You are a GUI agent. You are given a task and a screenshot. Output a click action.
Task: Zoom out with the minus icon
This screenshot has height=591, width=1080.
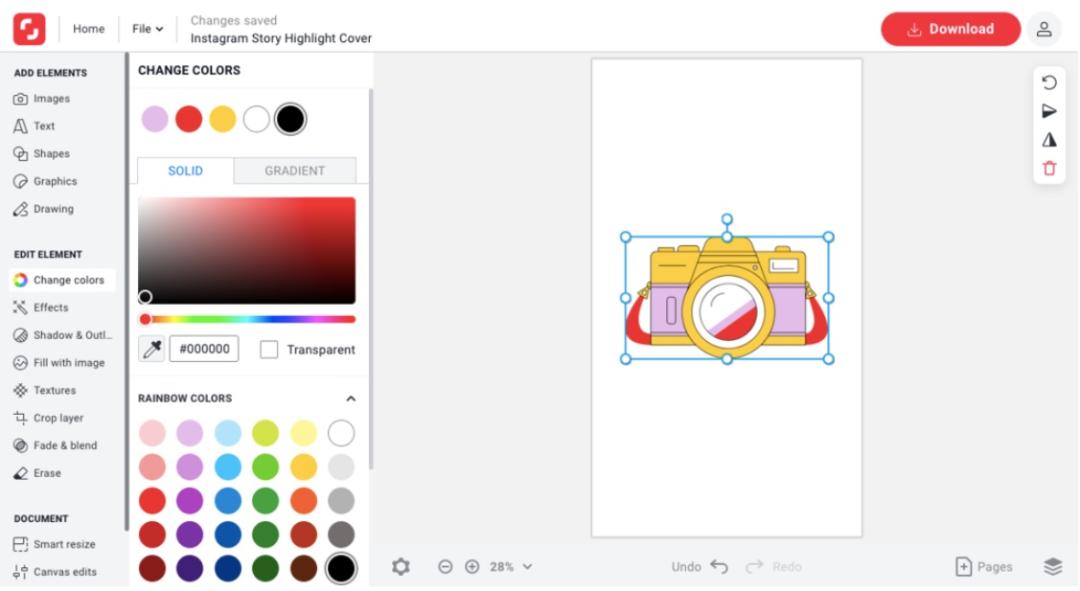click(446, 567)
